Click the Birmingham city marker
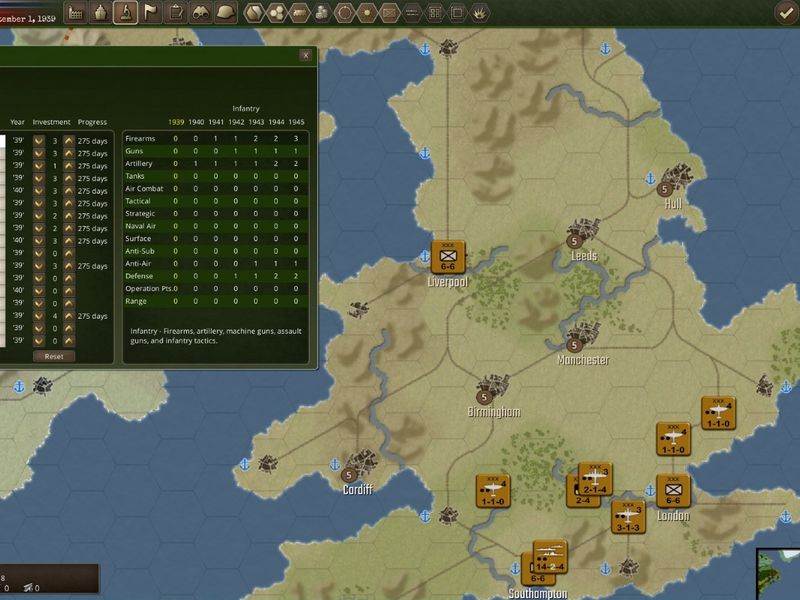 [484, 396]
